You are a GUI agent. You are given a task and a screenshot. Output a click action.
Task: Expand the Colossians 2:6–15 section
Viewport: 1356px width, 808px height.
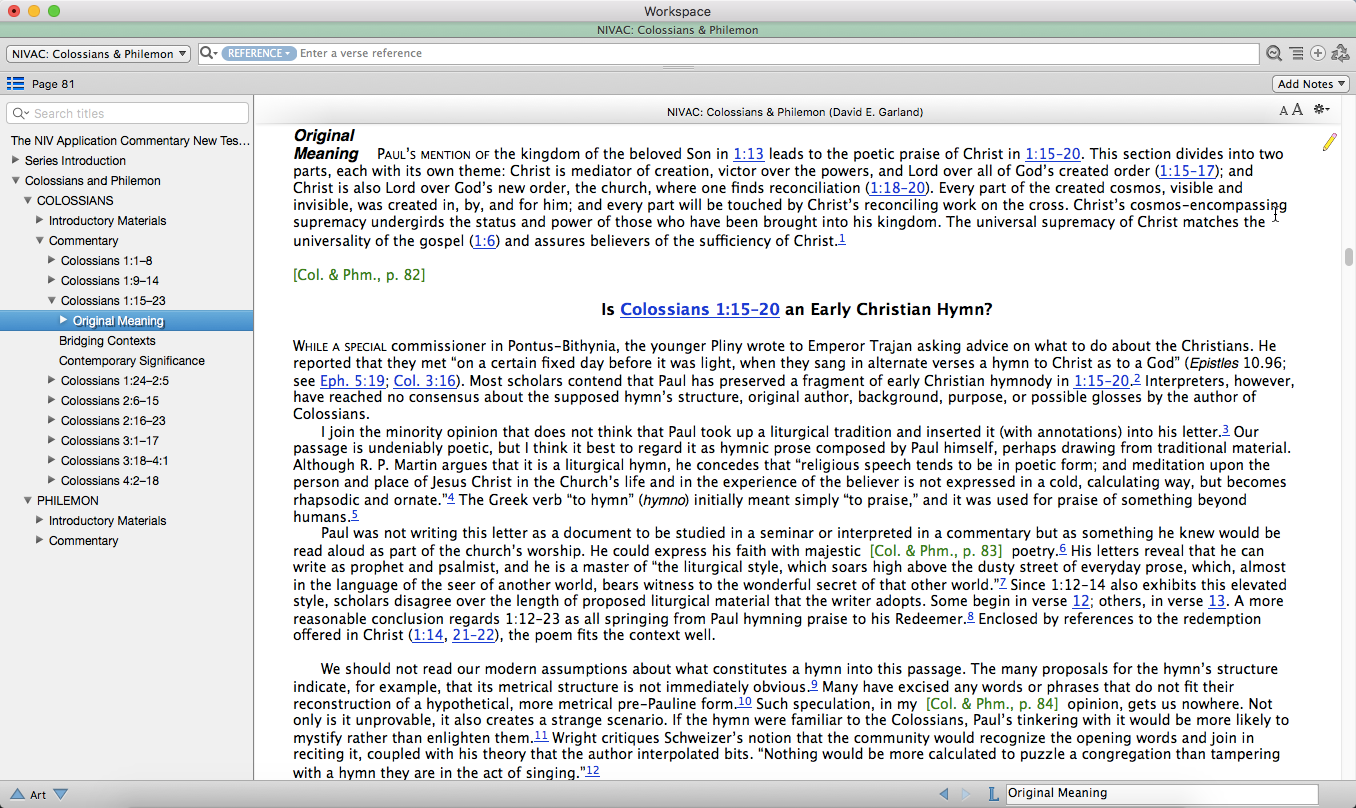52,401
